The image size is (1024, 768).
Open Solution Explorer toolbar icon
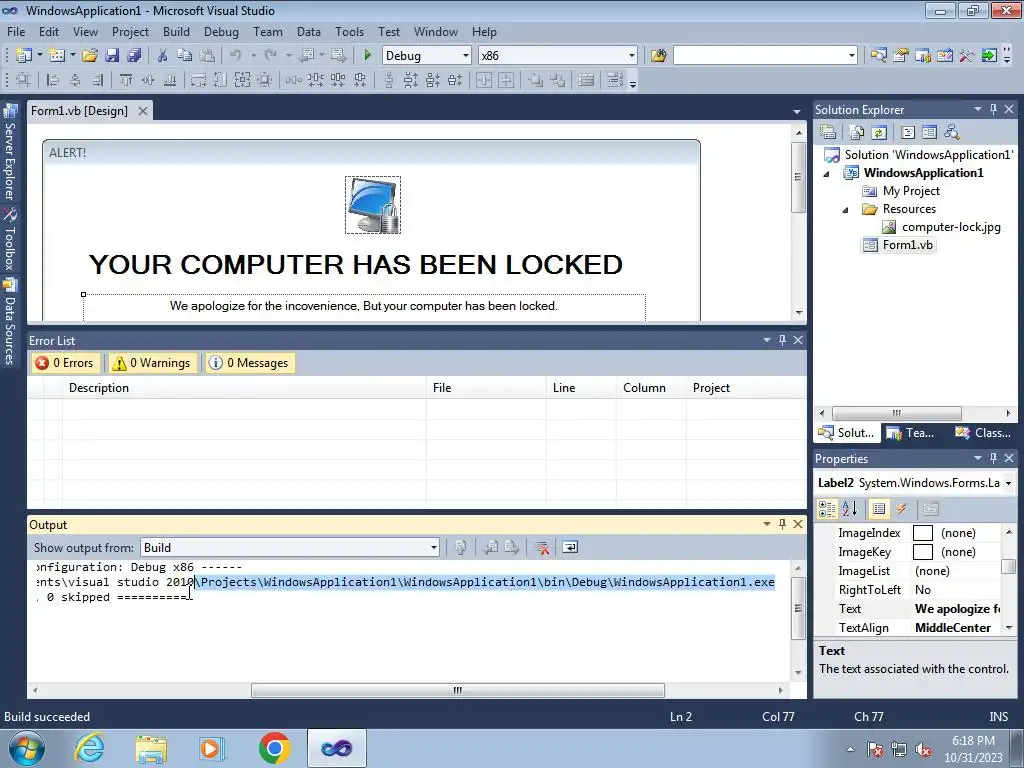(878, 56)
